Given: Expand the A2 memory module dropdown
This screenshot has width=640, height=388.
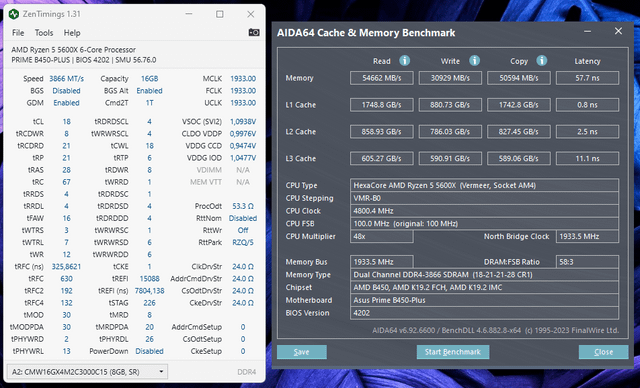Looking at the screenshot, I should pyautogui.click(x=87, y=372).
